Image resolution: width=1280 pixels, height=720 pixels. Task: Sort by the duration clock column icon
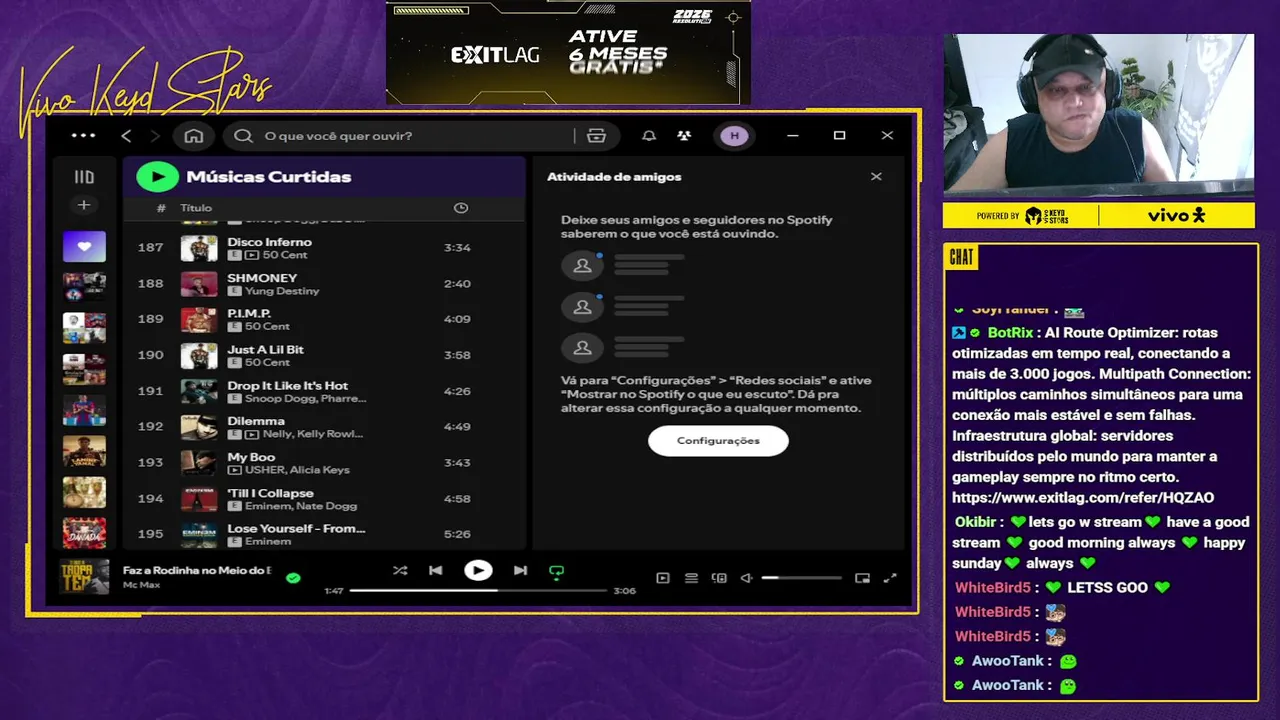coord(461,208)
